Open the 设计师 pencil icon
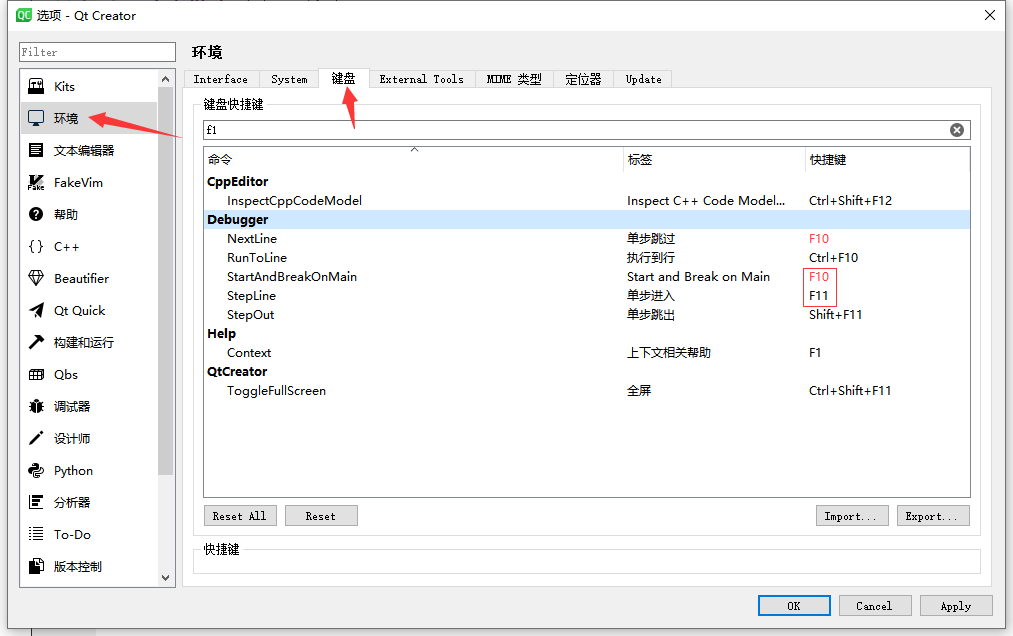Image resolution: width=1013 pixels, height=636 pixels. tap(36, 438)
